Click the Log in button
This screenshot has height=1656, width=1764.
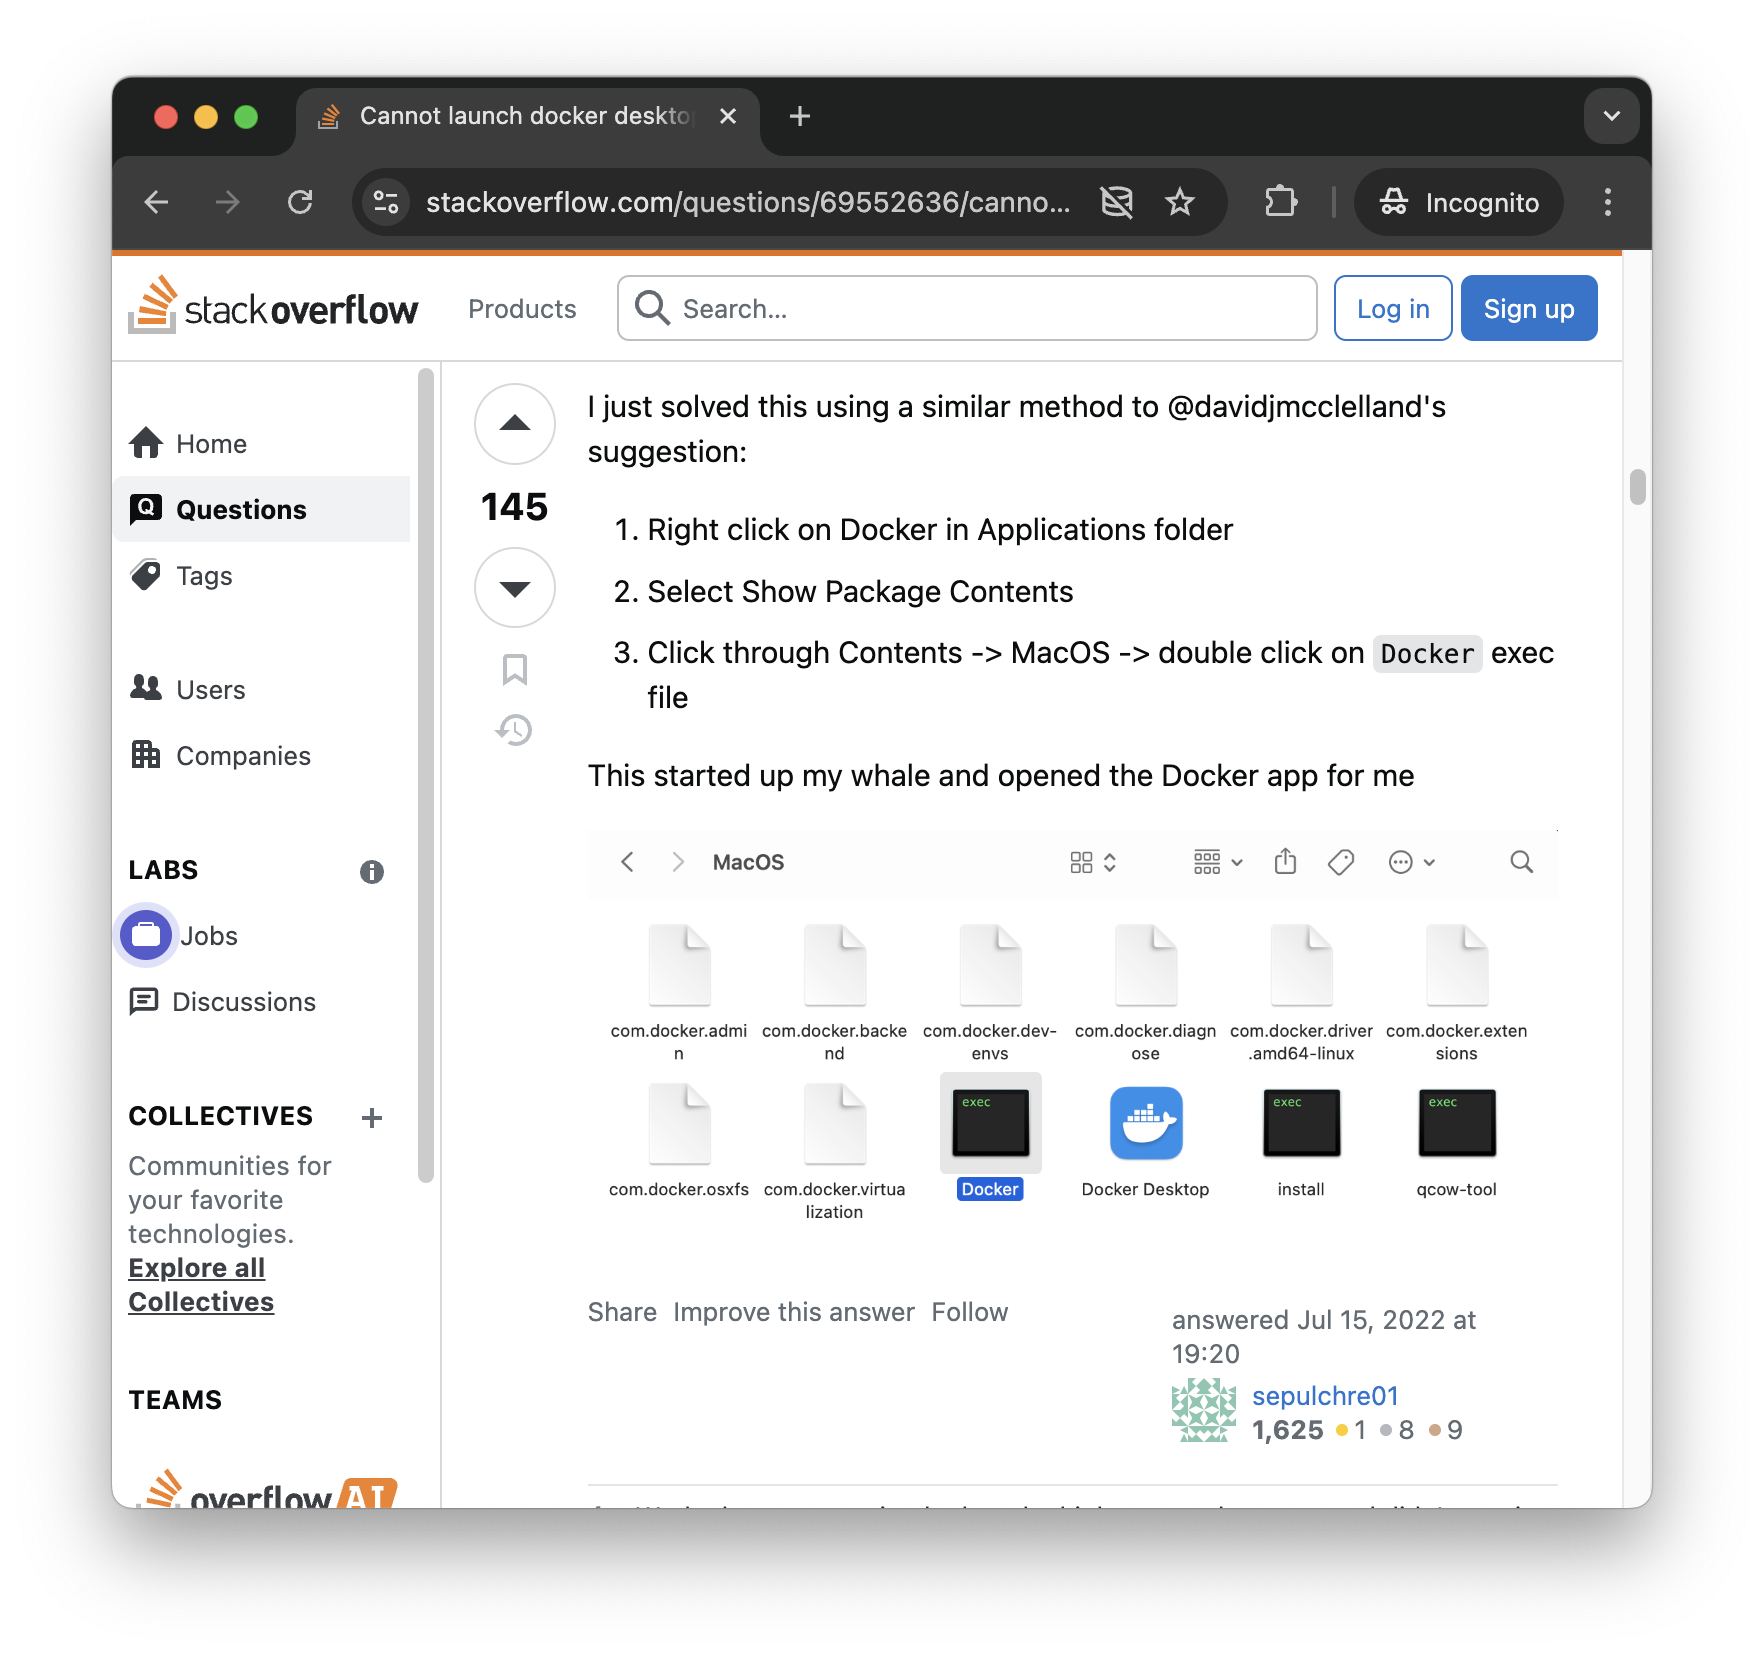point(1392,309)
